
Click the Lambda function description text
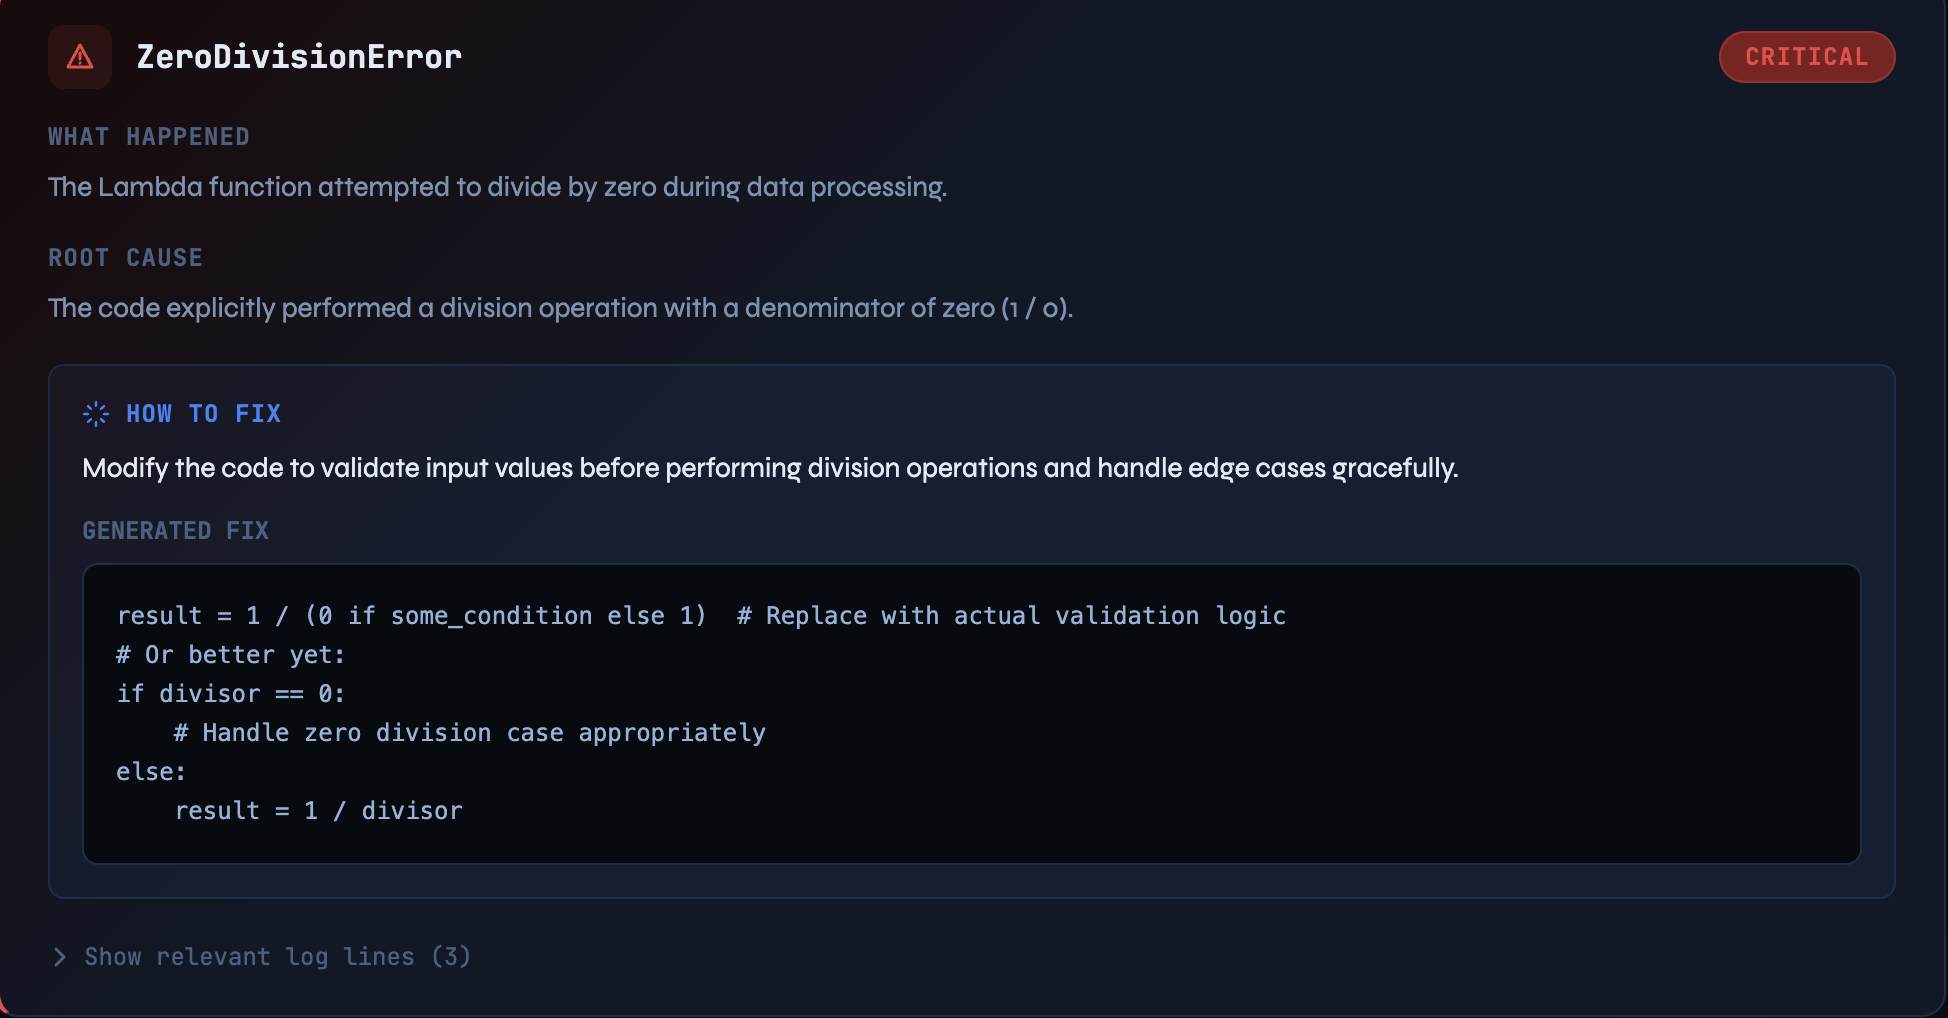click(497, 187)
